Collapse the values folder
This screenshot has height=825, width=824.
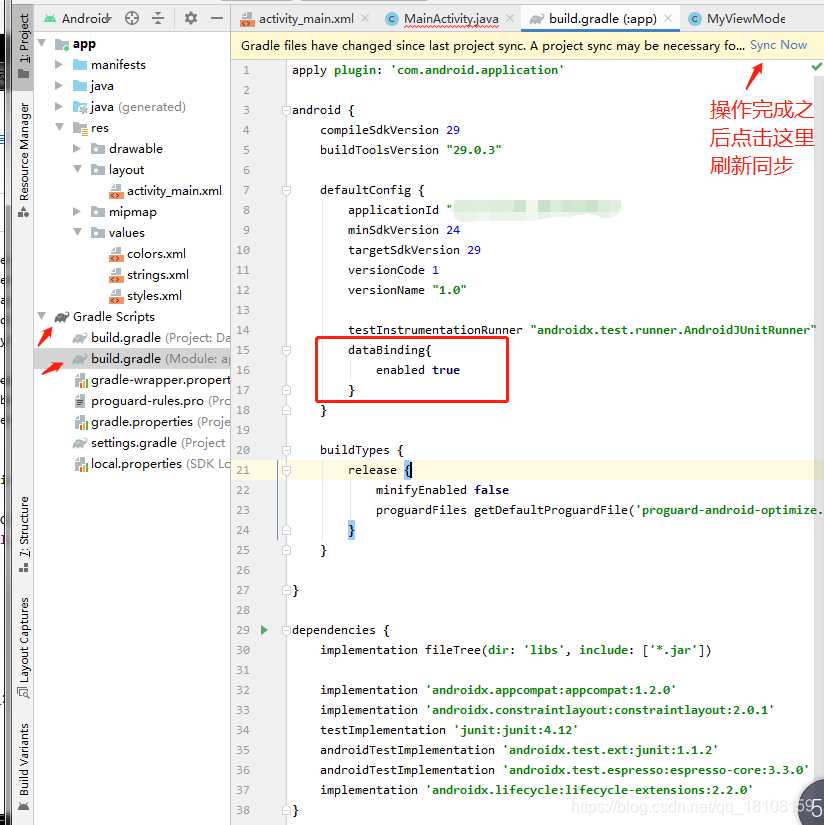click(77, 233)
